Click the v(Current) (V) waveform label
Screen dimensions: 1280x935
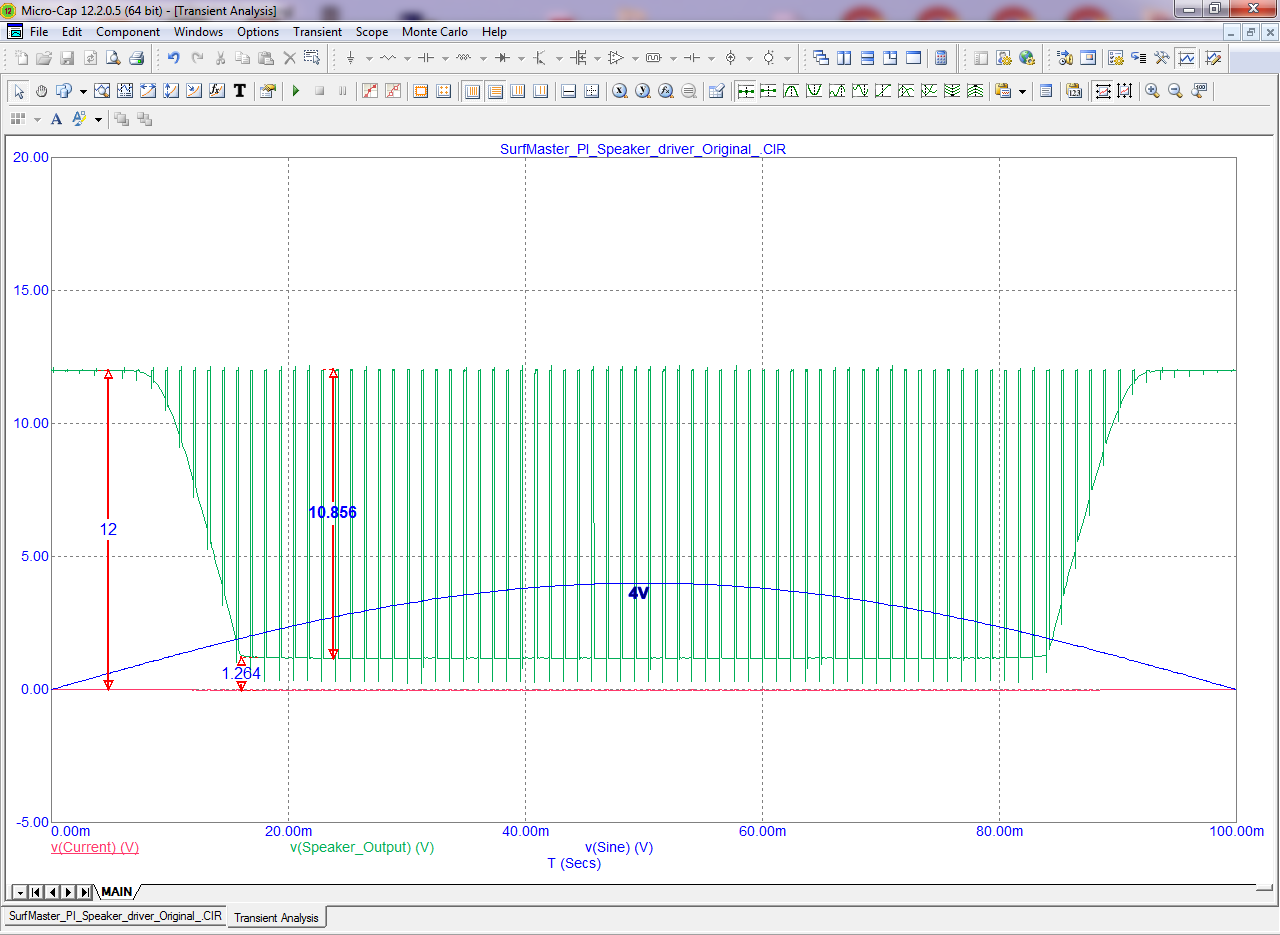(95, 847)
